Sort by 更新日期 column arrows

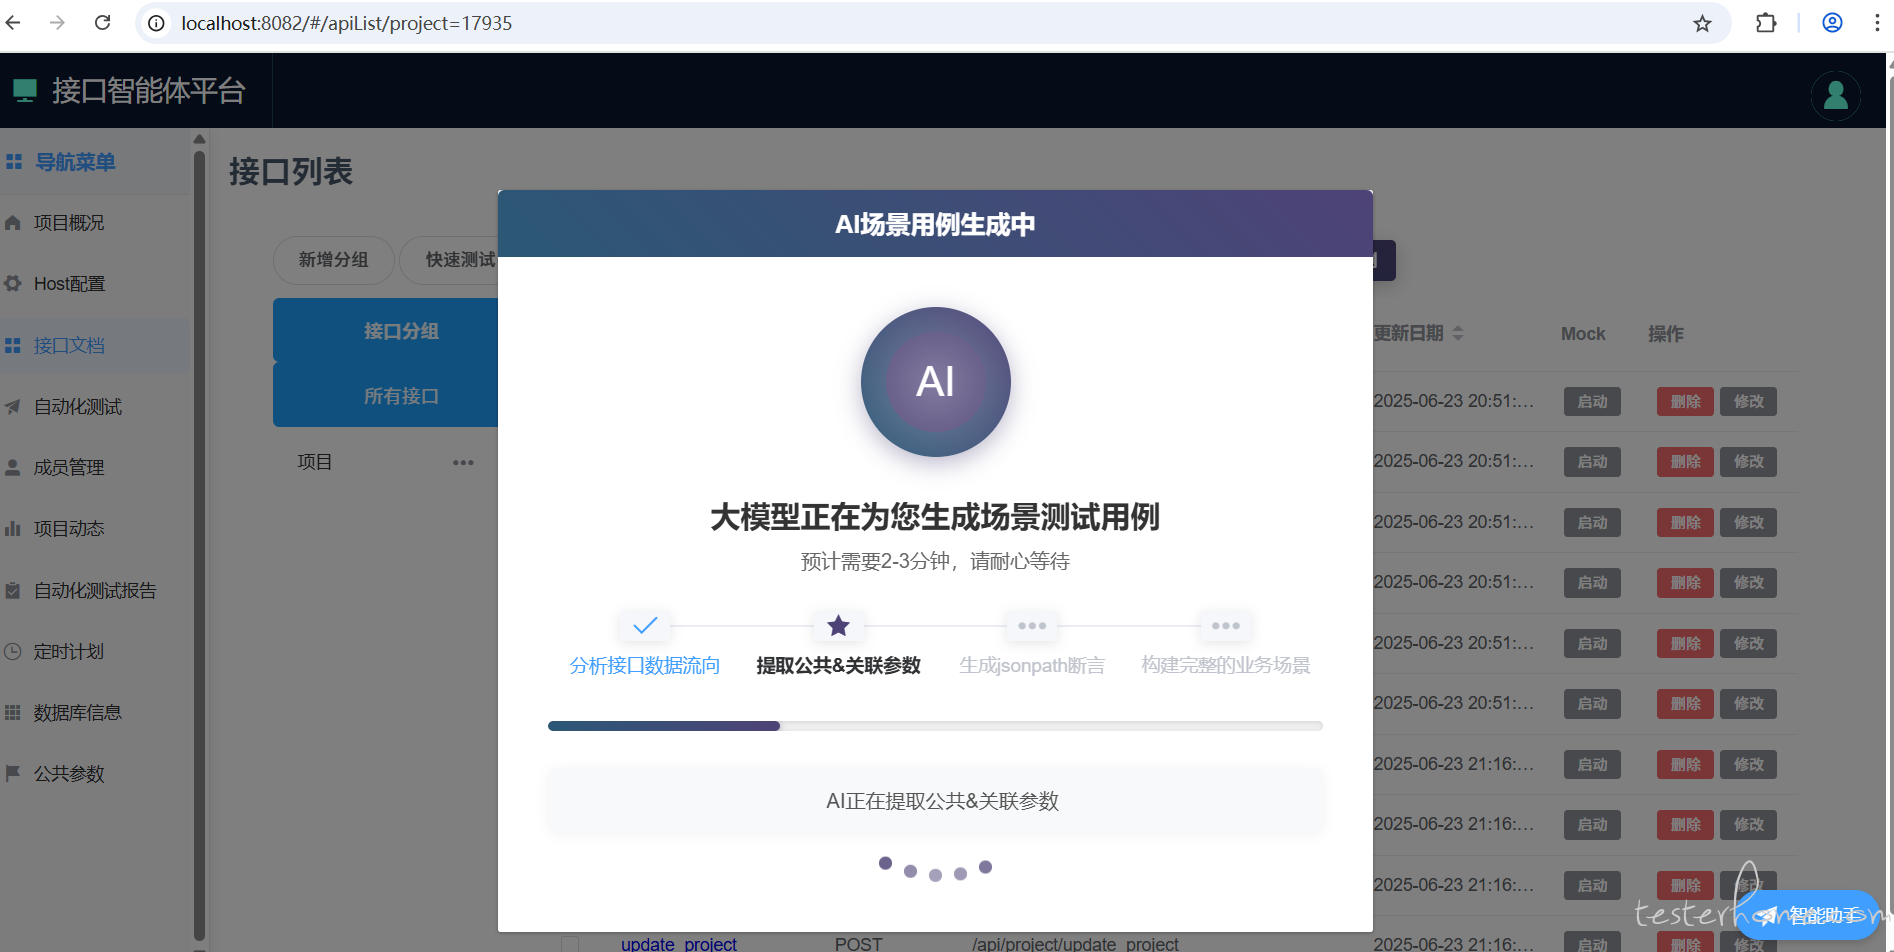point(1458,334)
